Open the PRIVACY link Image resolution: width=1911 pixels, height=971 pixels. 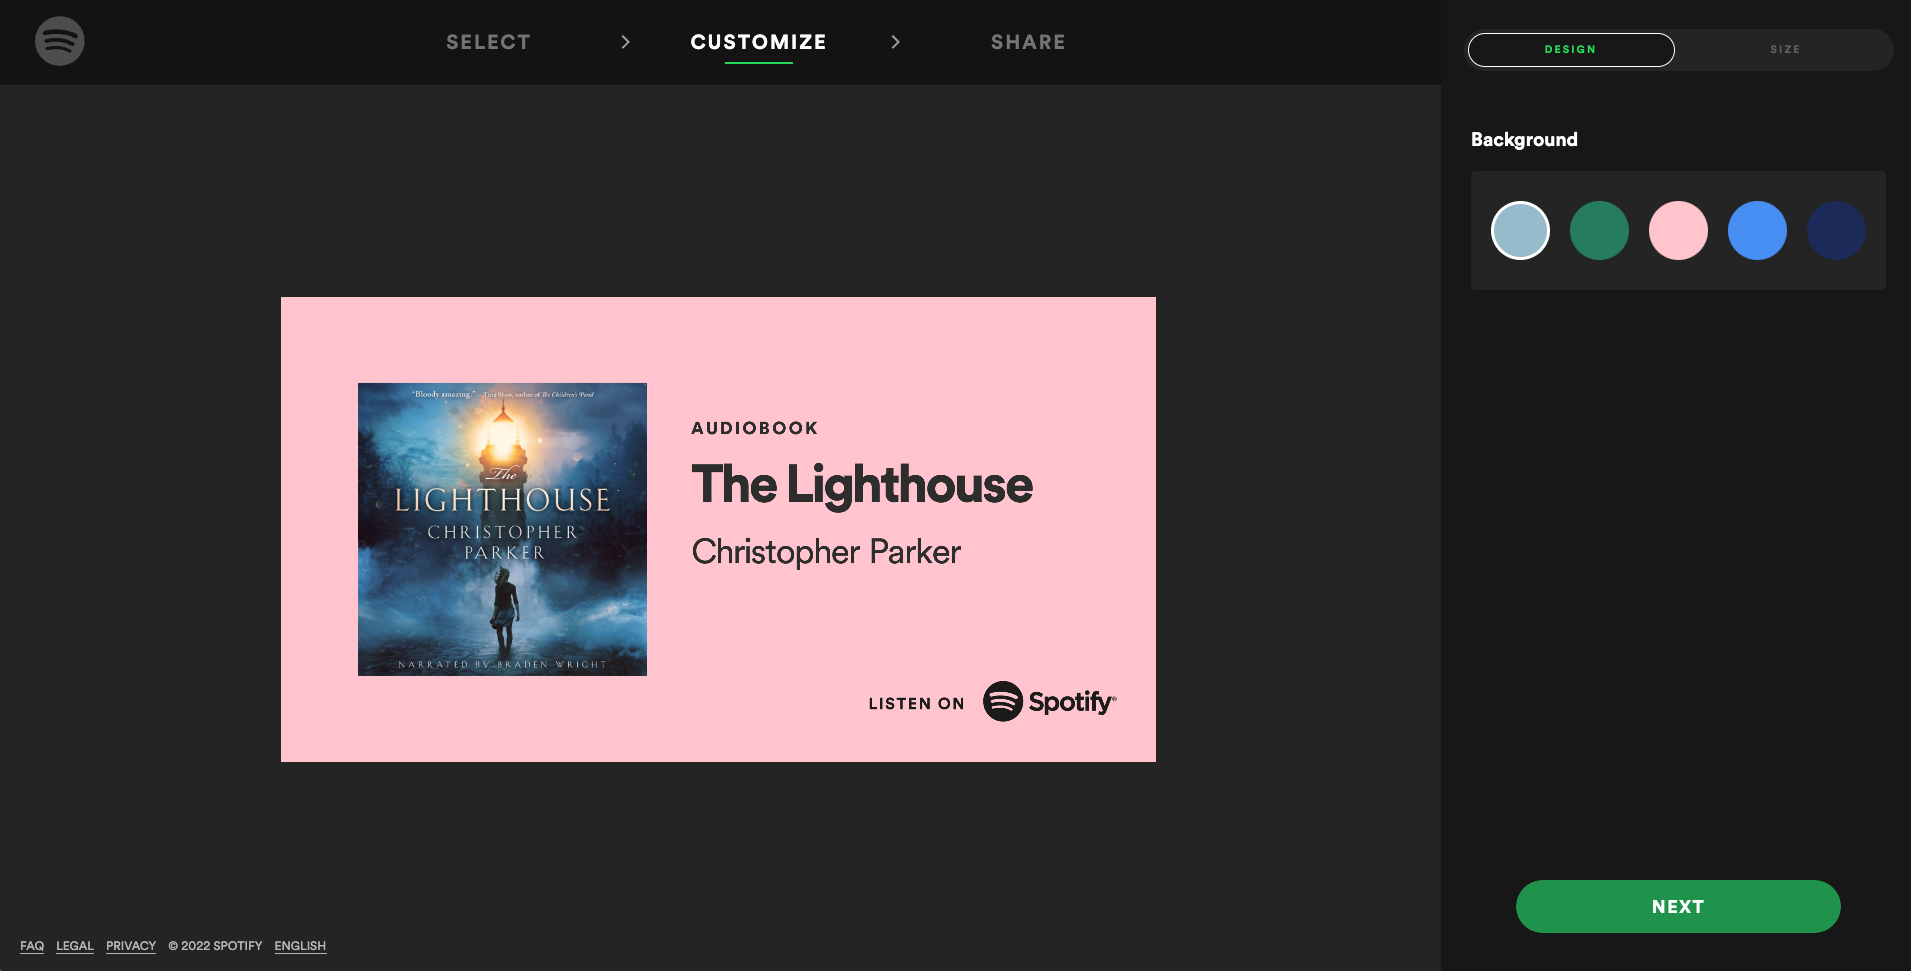pyautogui.click(x=131, y=946)
